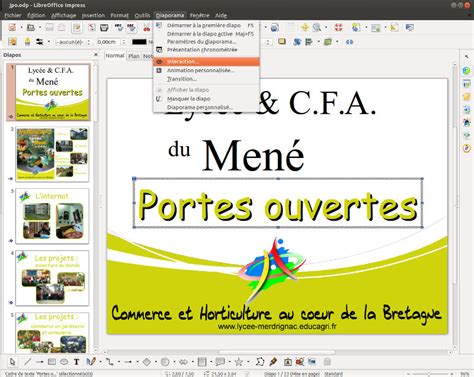Image resolution: width=474 pixels, height=377 pixels.
Task: Select Démarrer à la diapo active
Action: tap(206, 34)
